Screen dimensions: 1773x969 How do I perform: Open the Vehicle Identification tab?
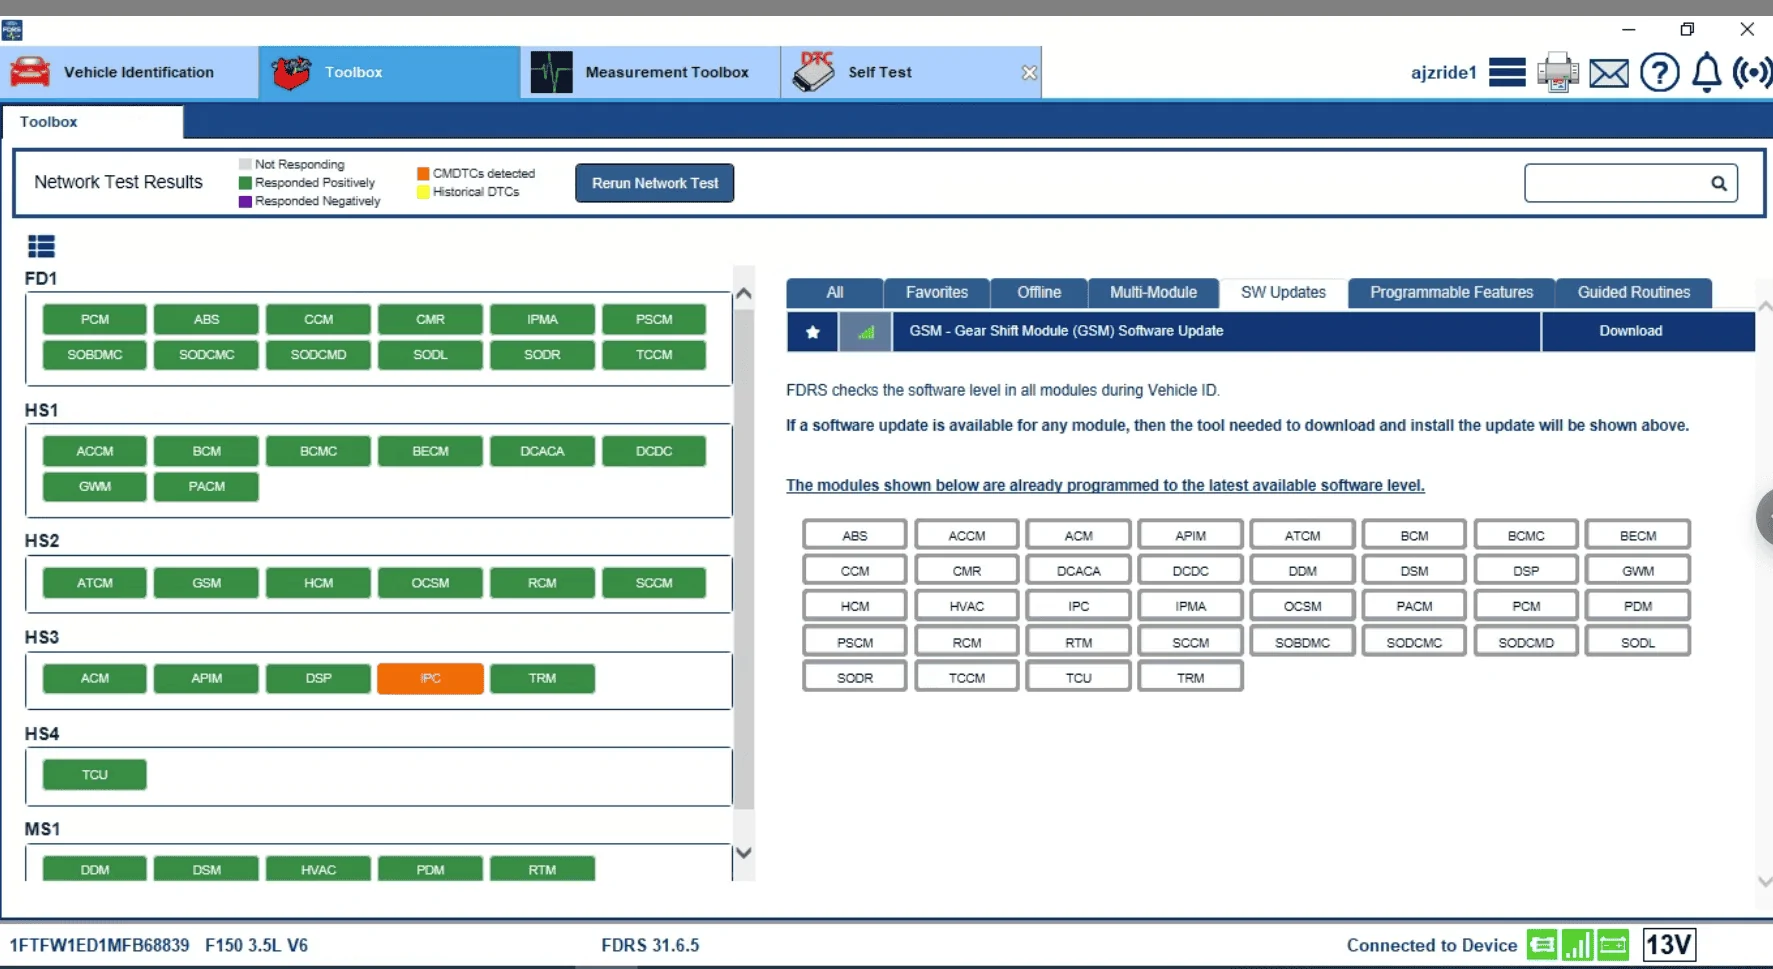tap(129, 72)
